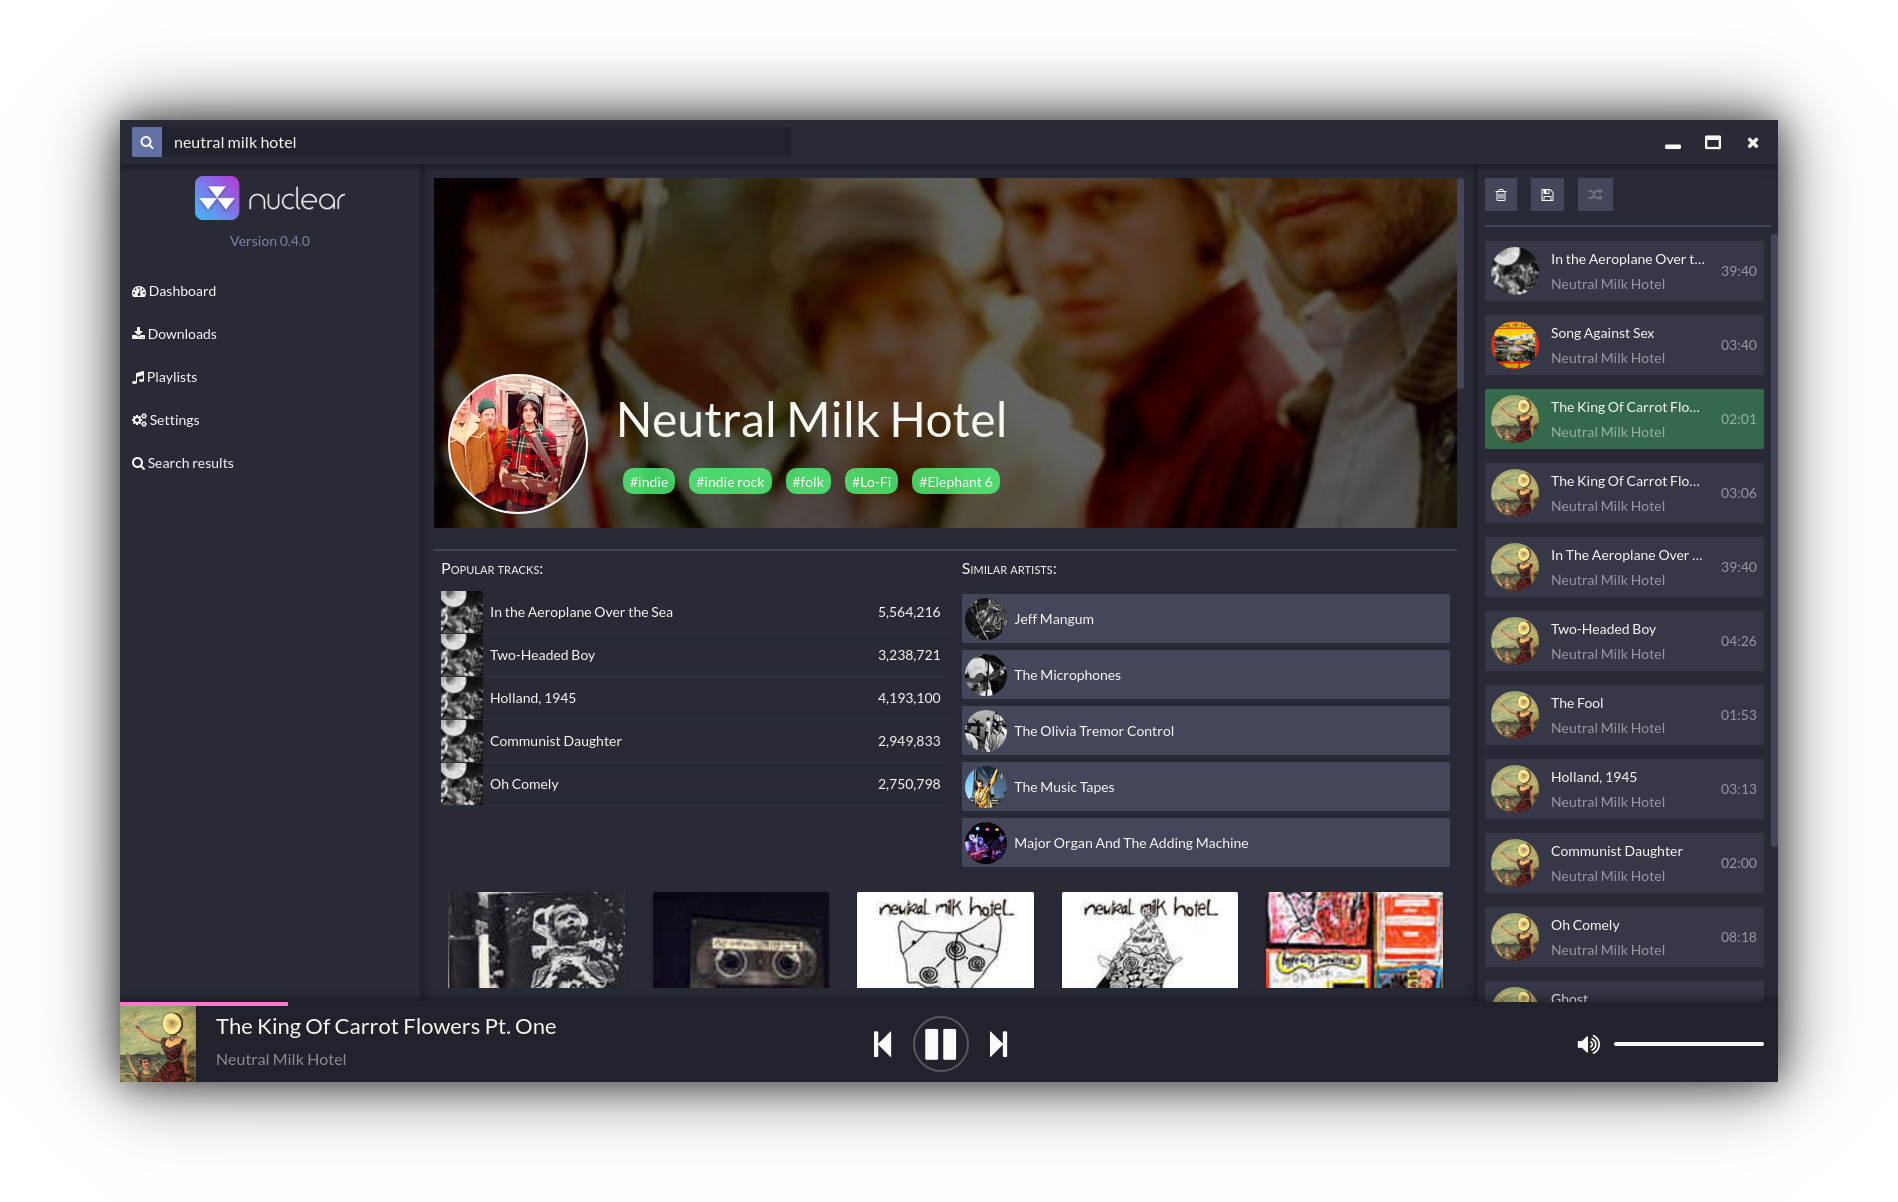Click the queue panel scrollbar
Image resolution: width=1898 pixels, height=1202 pixels.
point(1773,540)
